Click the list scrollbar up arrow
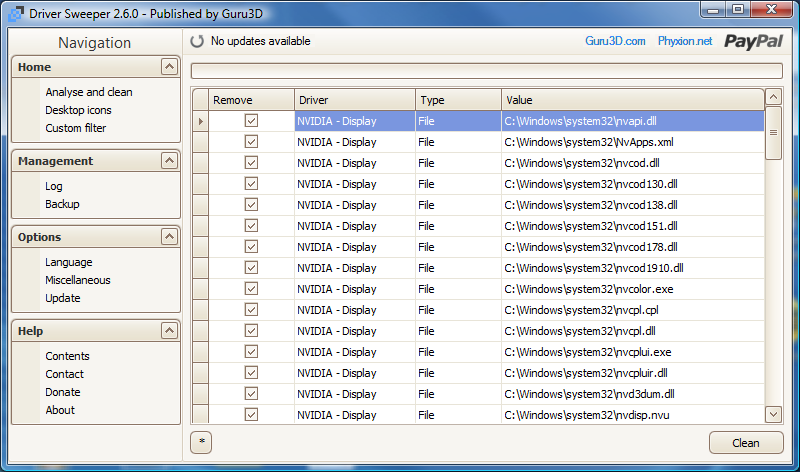 click(773, 97)
